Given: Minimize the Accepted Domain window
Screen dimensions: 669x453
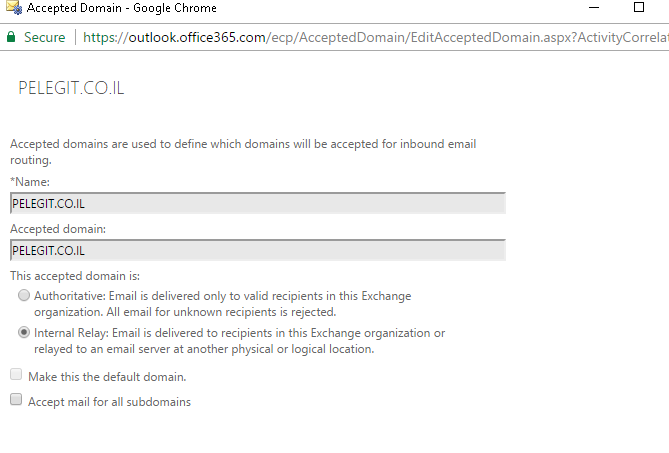Looking at the screenshot, I should point(594,7).
